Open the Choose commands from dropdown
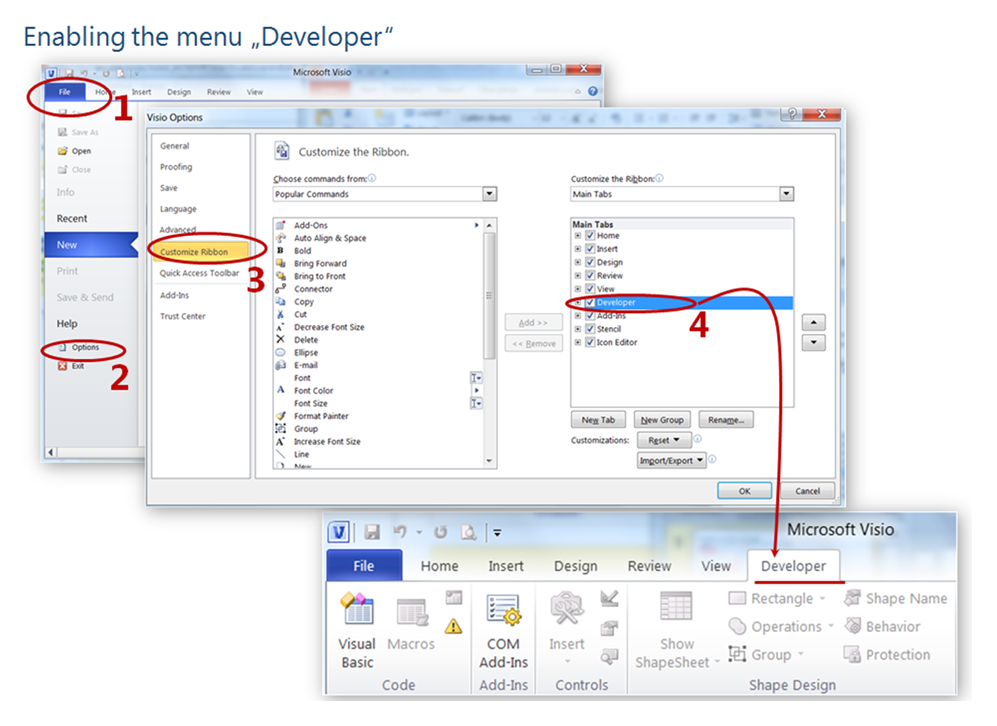Image resolution: width=997 pixels, height=726 pixels. (x=489, y=194)
